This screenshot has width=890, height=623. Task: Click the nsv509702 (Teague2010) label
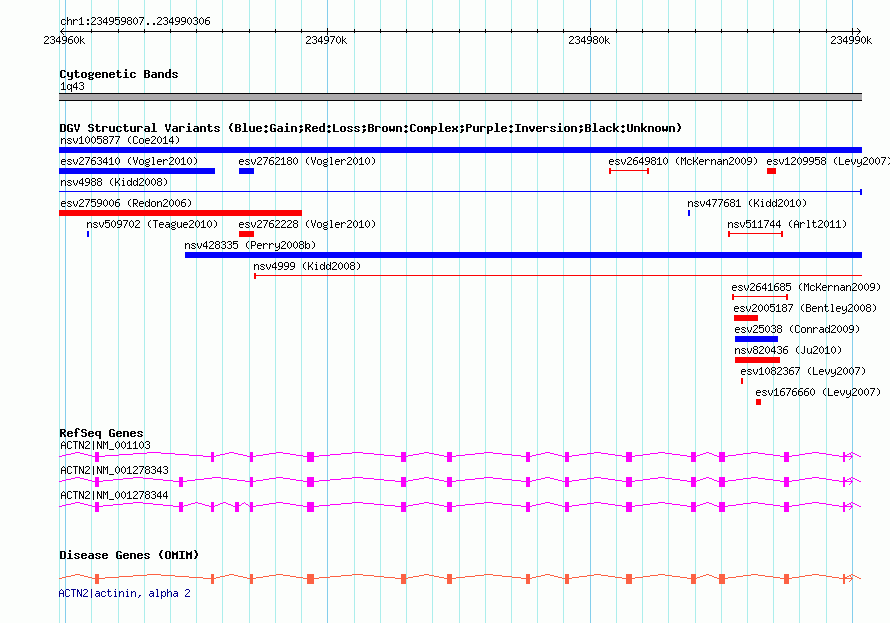click(152, 224)
